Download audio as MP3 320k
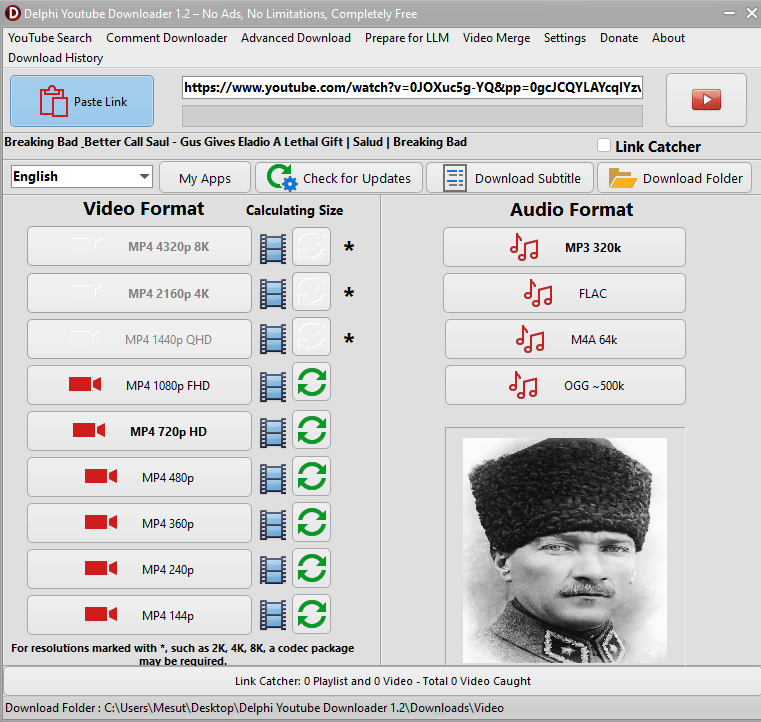Screen dimensions: 761x722 (x=564, y=247)
